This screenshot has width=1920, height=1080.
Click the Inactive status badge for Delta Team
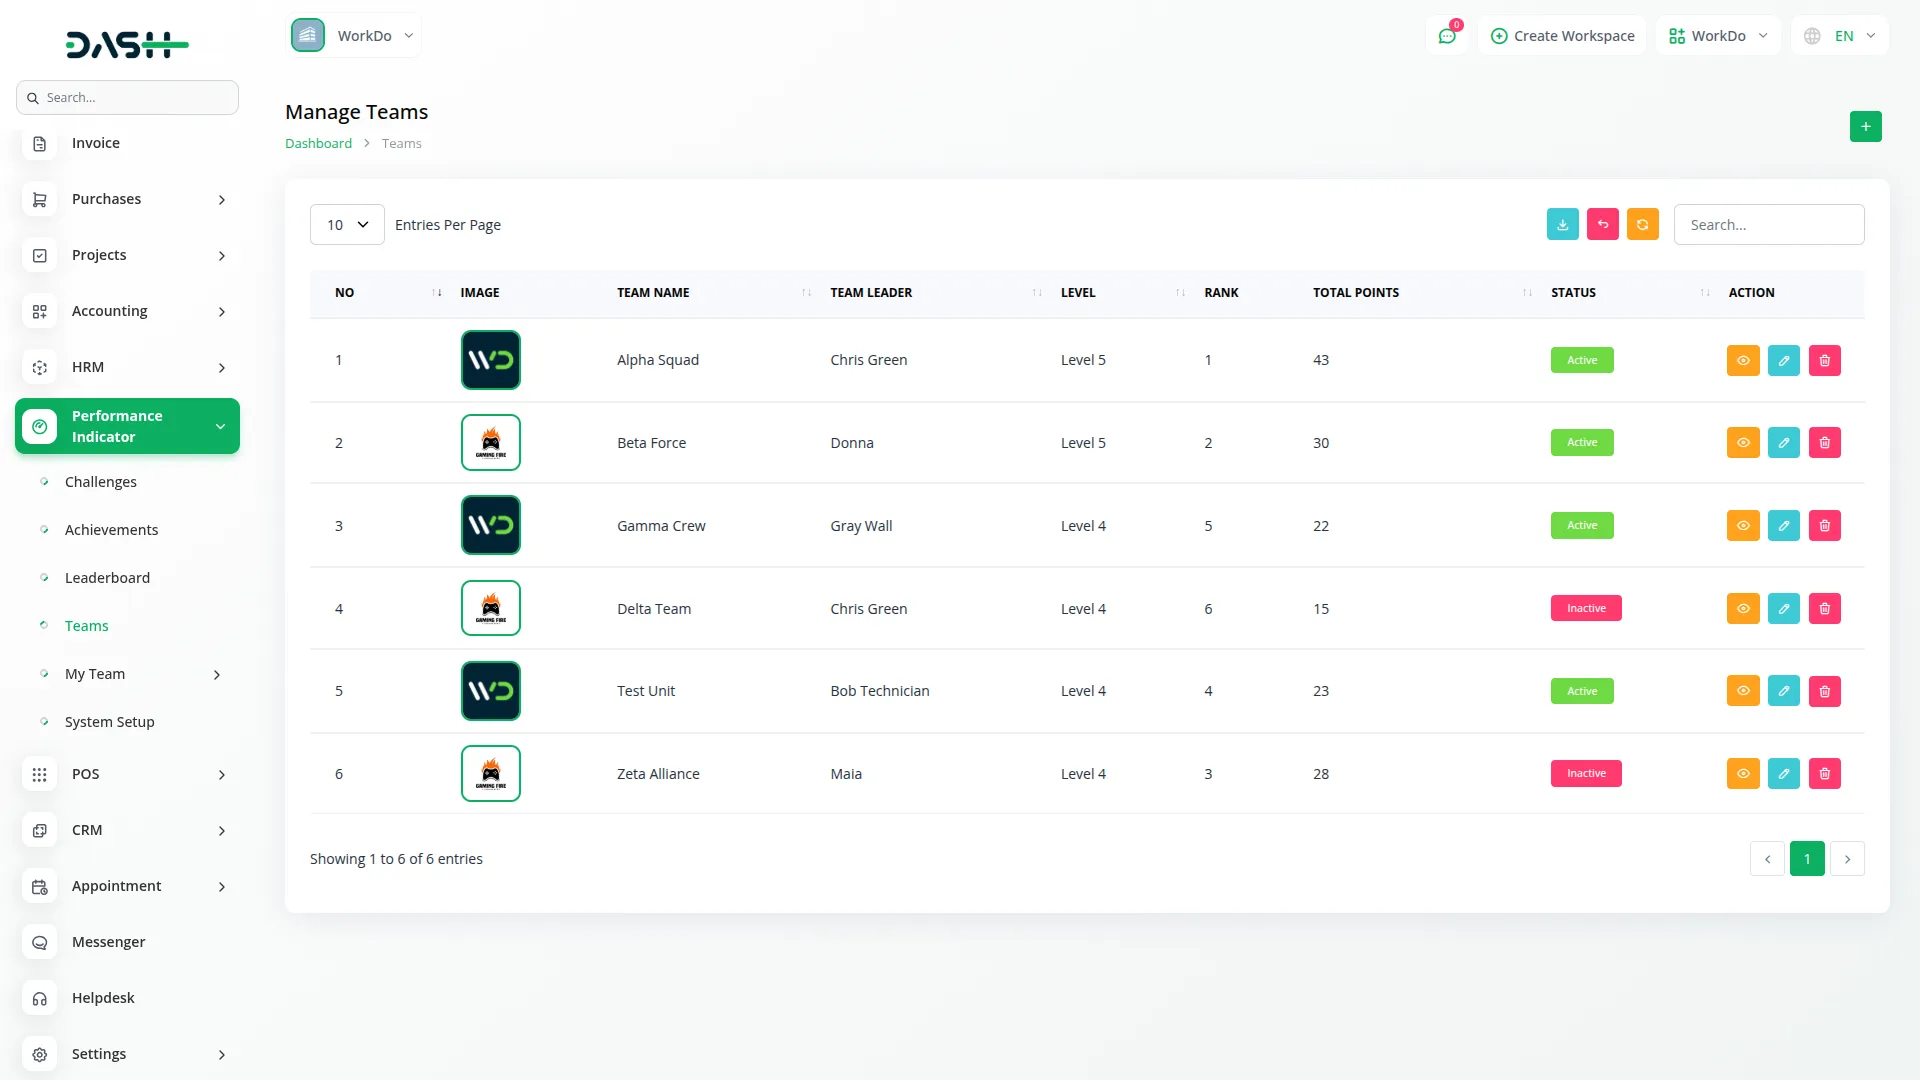point(1585,609)
